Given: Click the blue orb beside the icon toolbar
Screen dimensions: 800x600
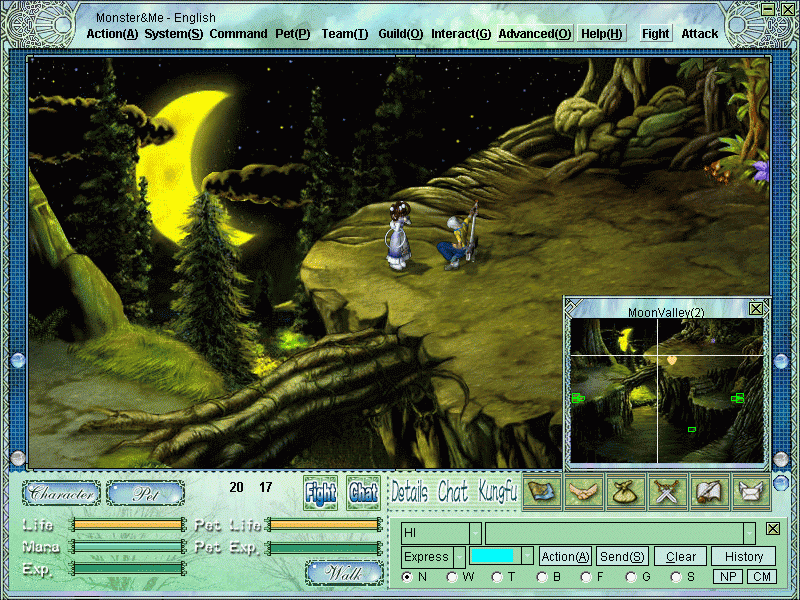Looking at the screenshot, I should (781, 482).
